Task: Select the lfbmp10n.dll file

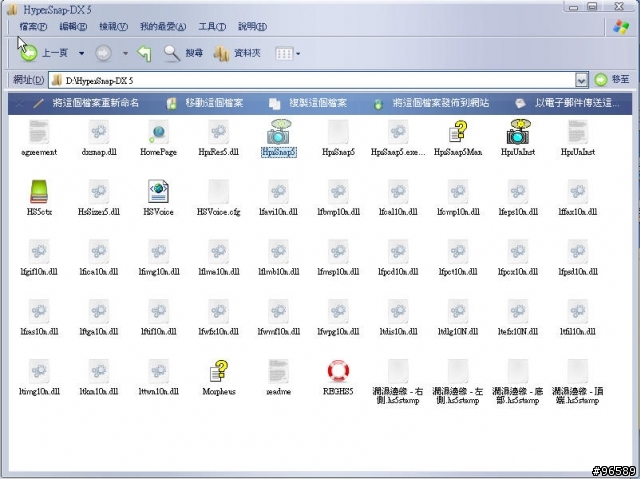Action: 338,197
